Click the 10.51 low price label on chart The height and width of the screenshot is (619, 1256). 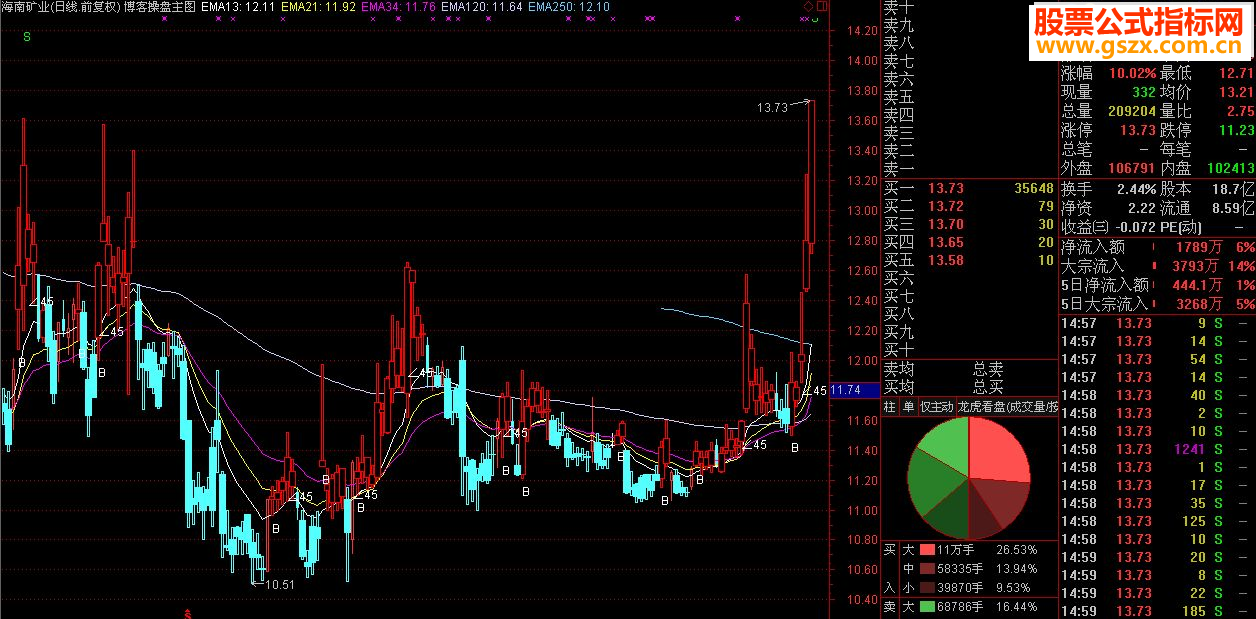point(279,585)
